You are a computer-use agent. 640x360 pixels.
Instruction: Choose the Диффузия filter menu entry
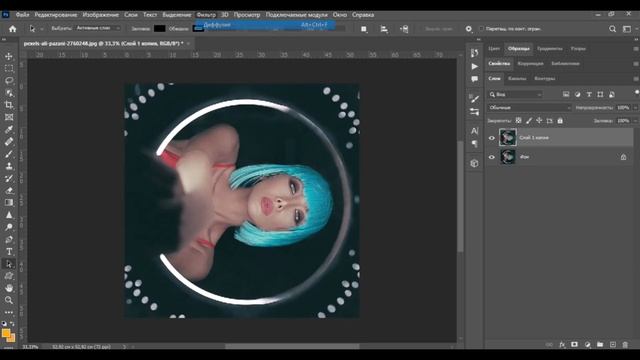point(265,25)
